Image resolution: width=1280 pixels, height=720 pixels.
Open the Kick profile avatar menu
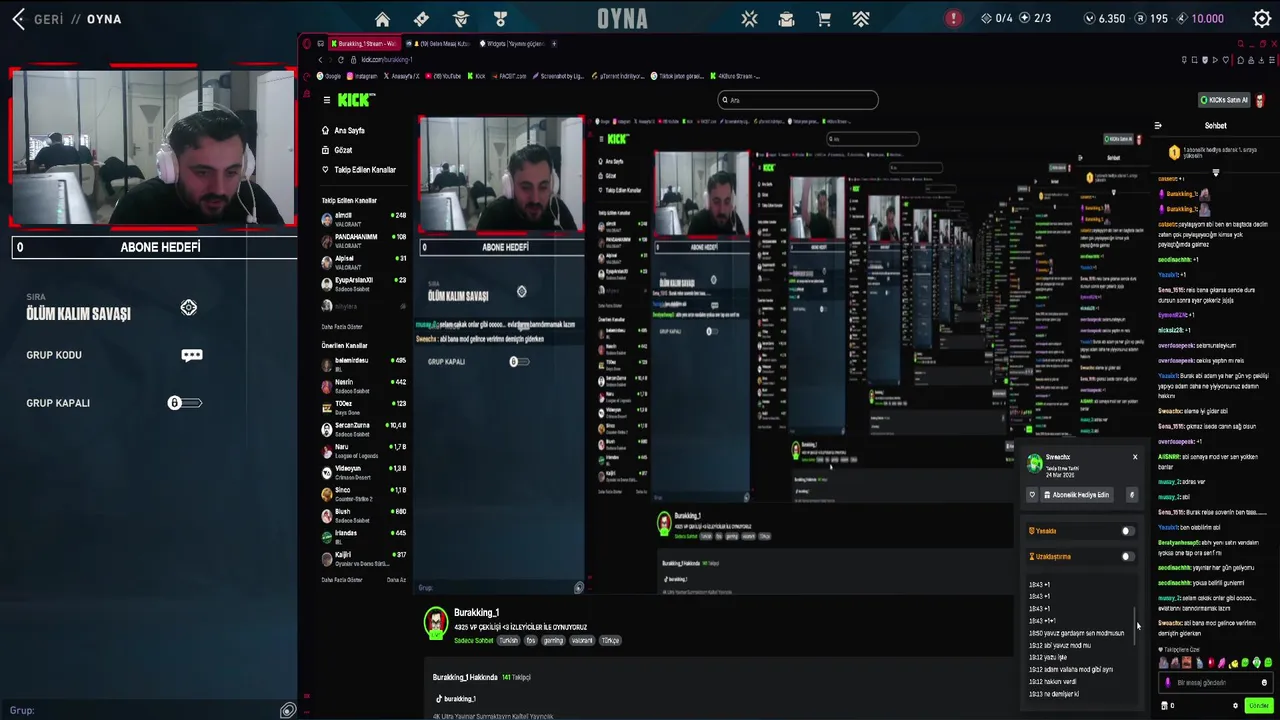click(1260, 100)
